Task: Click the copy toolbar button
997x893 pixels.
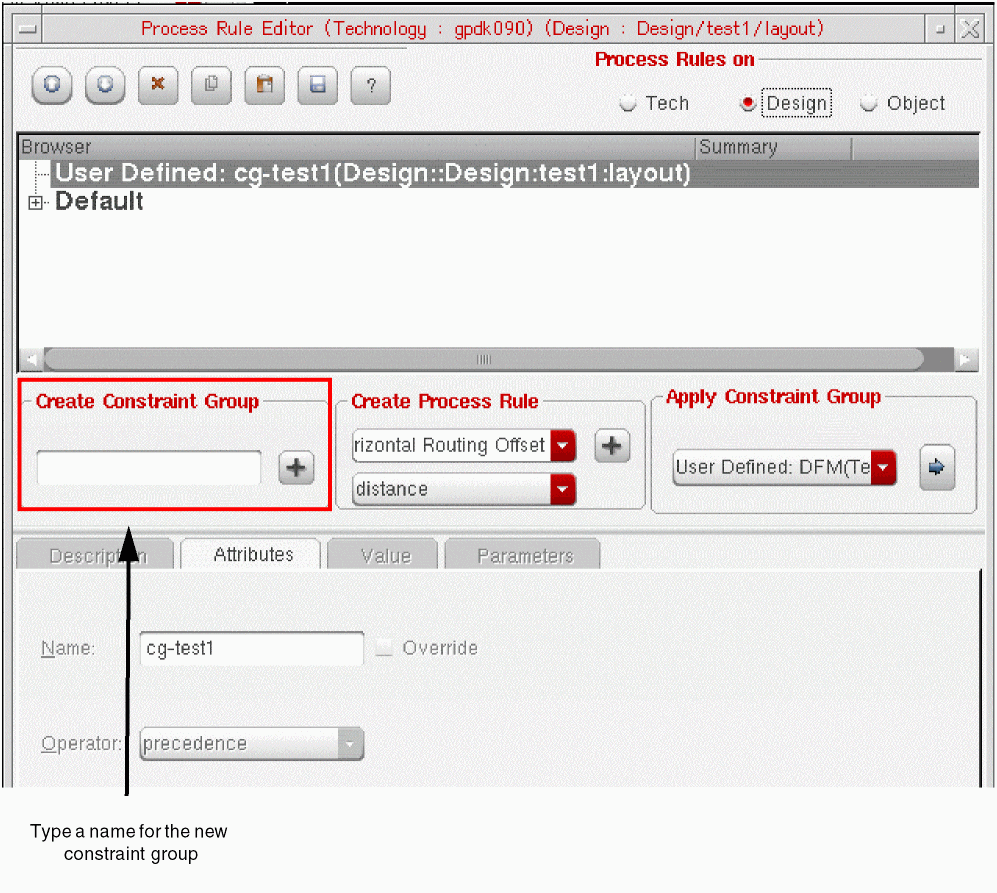Action: coord(210,86)
